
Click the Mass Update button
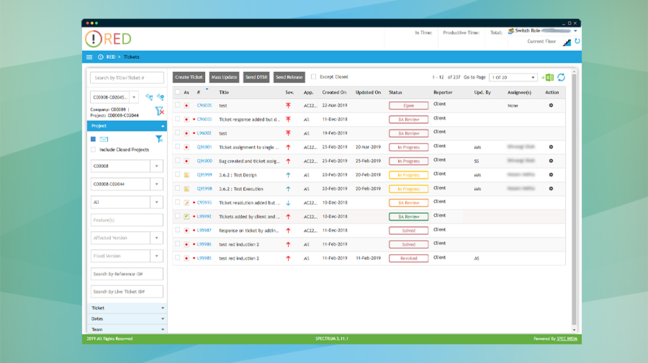point(224,77)
